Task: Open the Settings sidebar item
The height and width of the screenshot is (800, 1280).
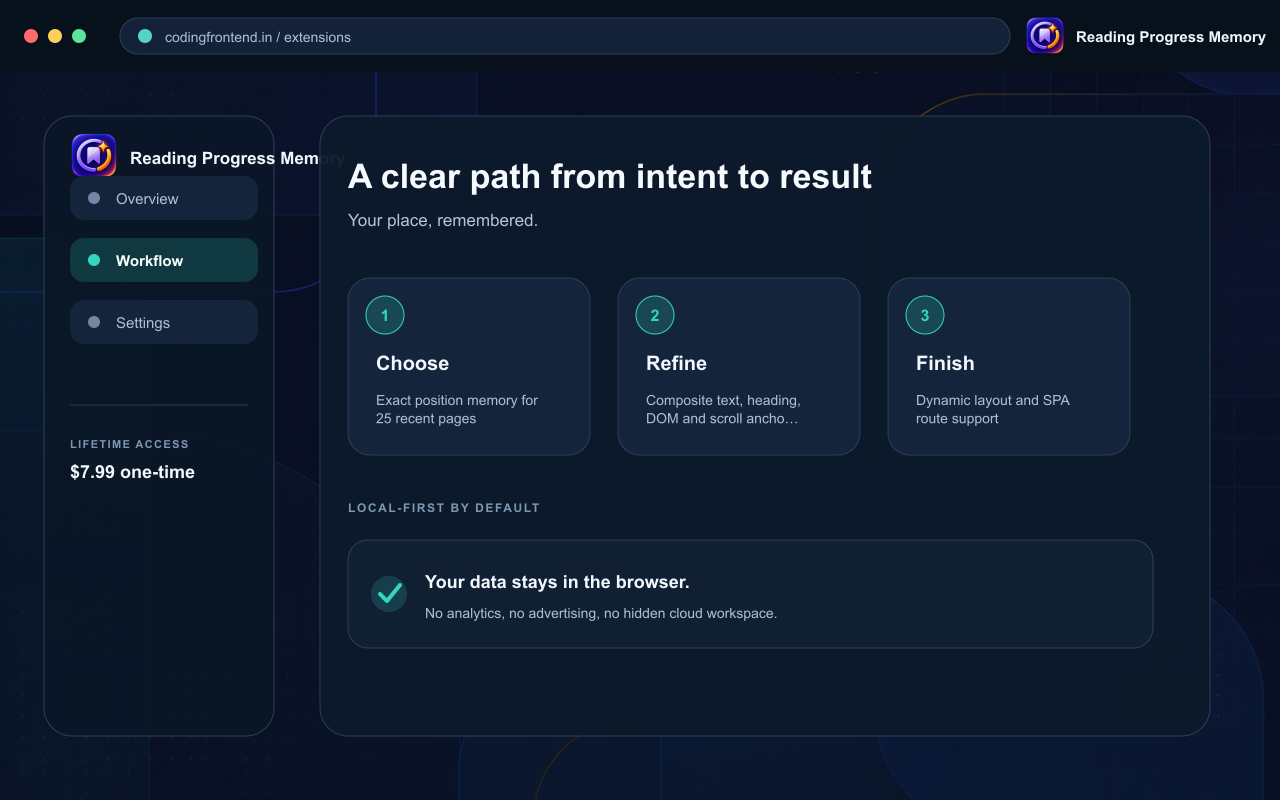Action: (x=164, y=322)
